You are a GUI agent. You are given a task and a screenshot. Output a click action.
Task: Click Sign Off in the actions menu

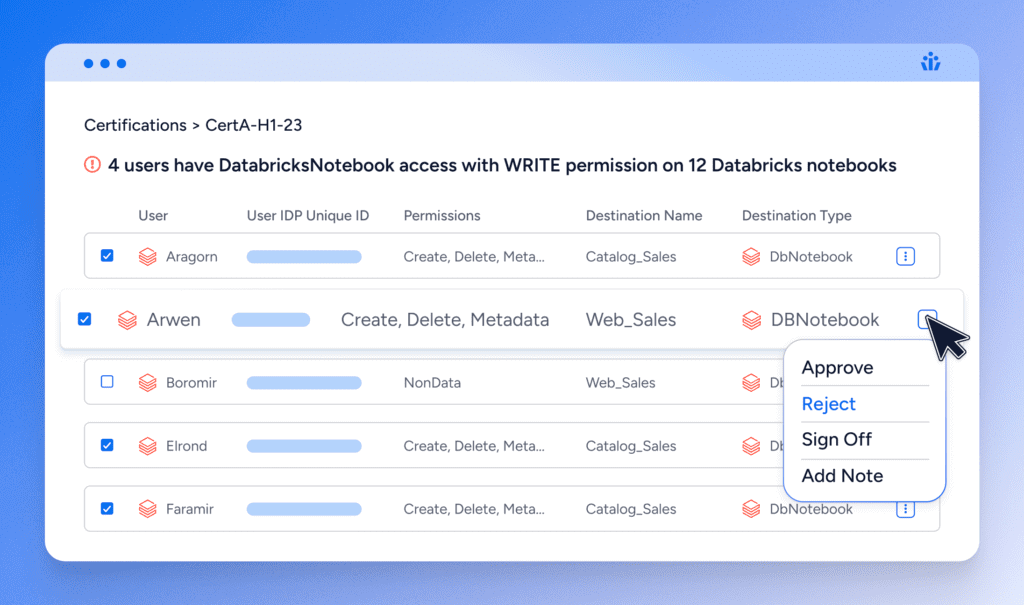click(836, 440)
